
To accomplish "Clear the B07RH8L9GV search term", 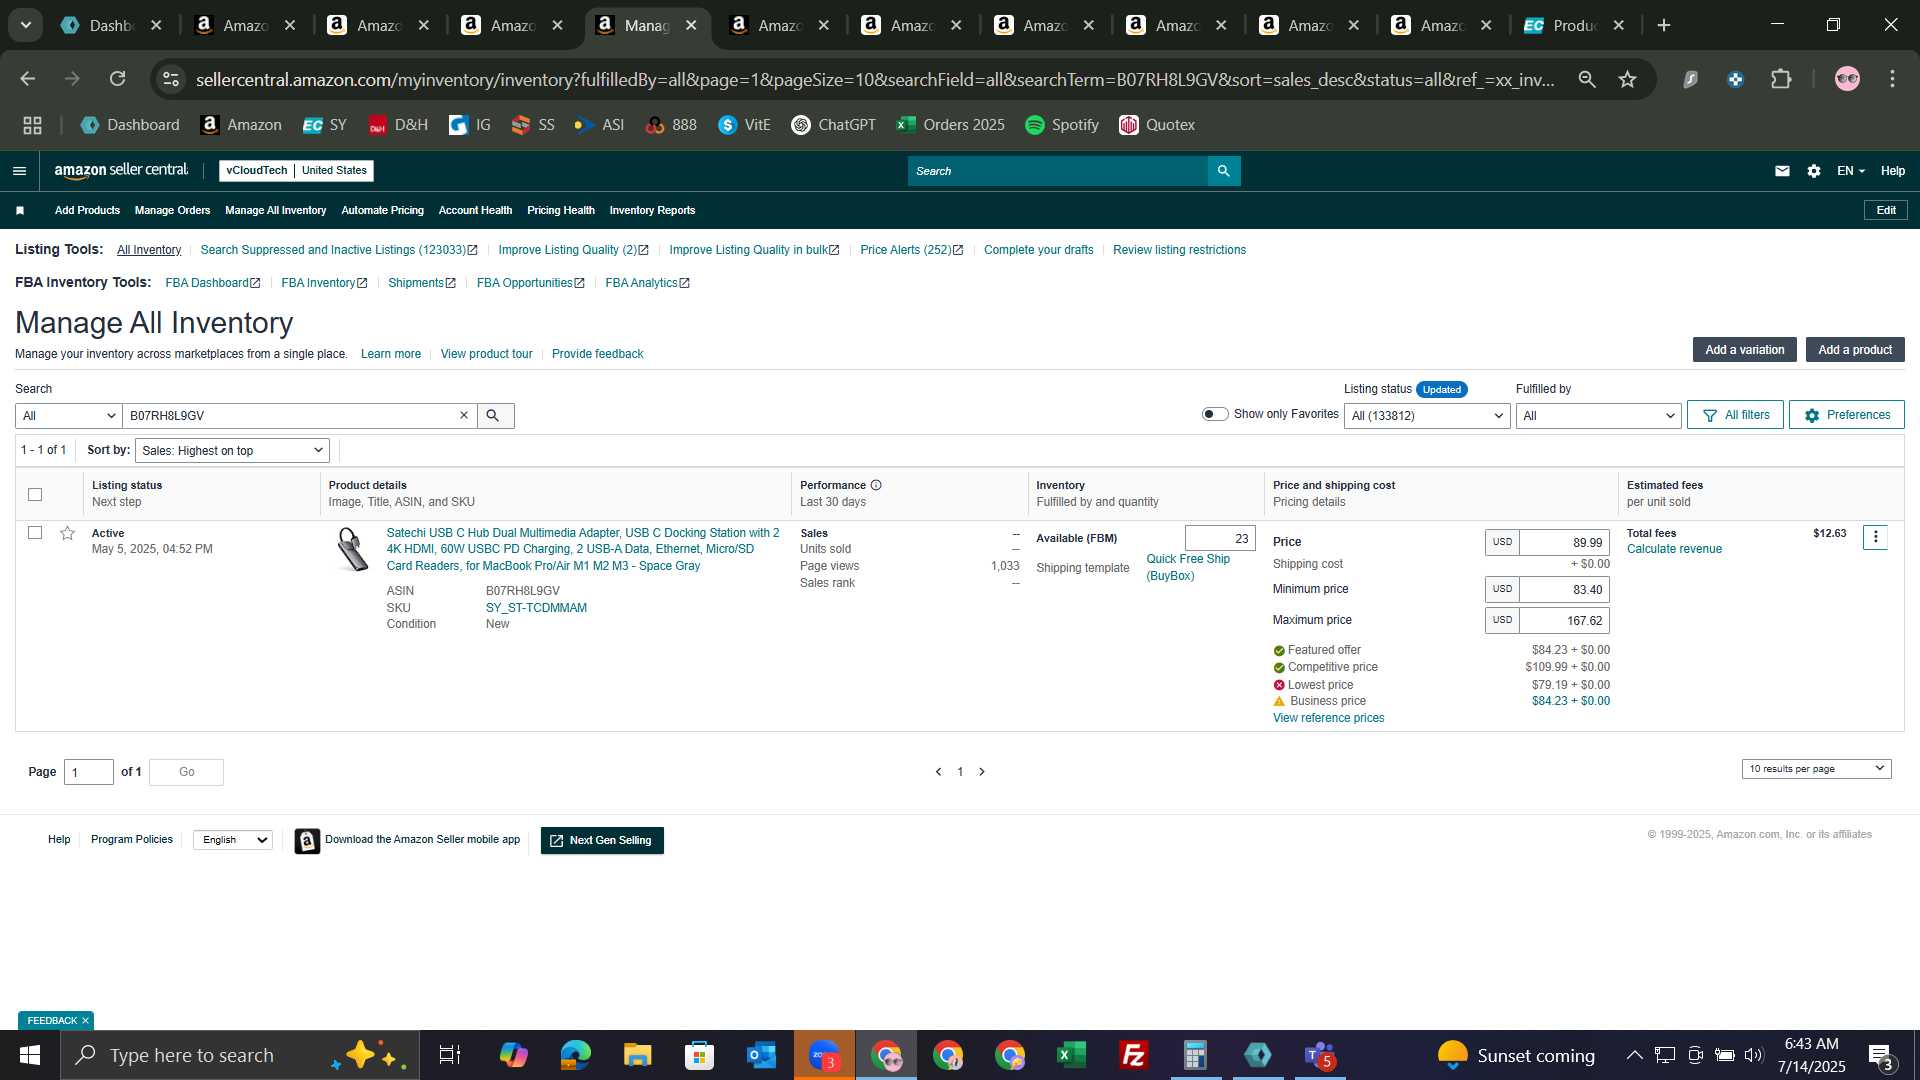I will pyautogui.click(x=464, y=416).
